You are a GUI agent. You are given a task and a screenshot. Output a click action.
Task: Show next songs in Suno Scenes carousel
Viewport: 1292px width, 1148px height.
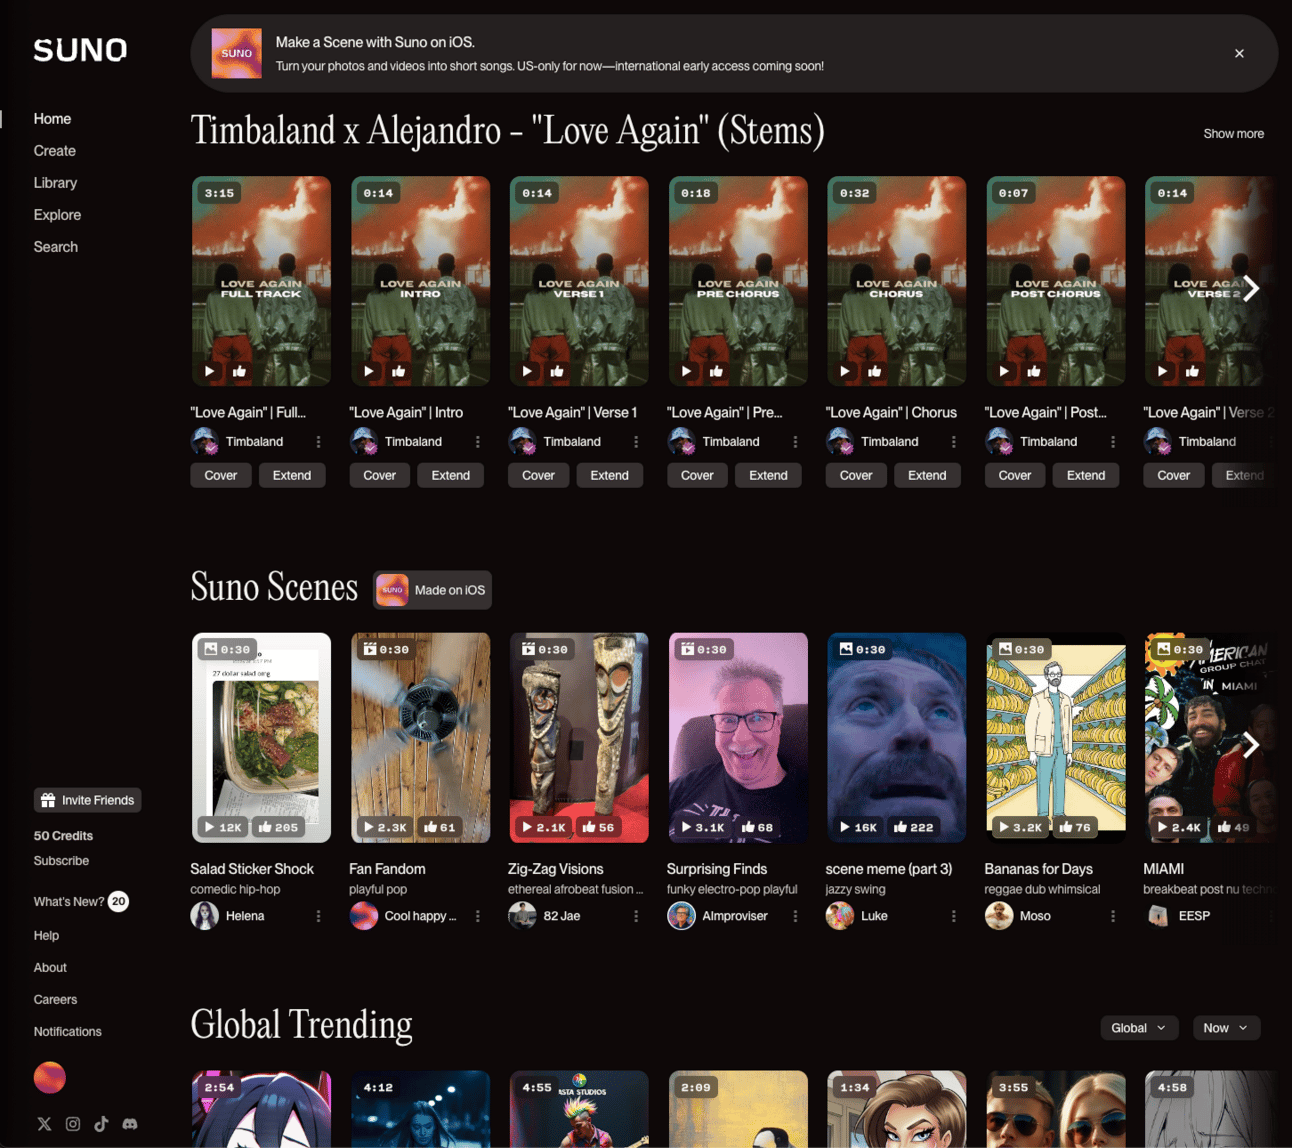1251,744
